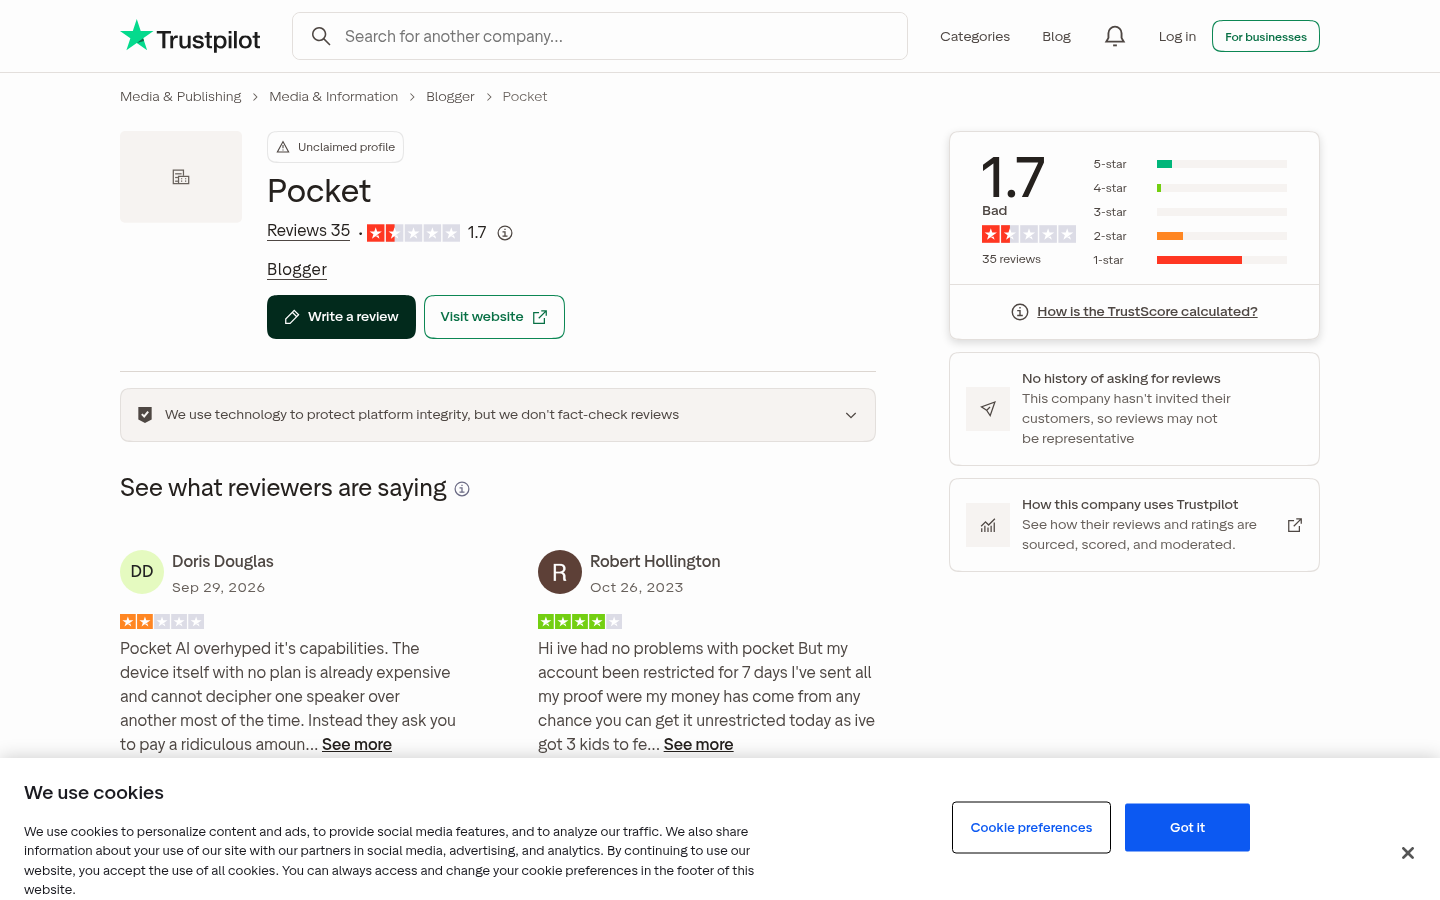Open Media & Publishing breadcrumb
Image resolution: width=1440 pixels, height=900 pixels.
click(181, 97)
